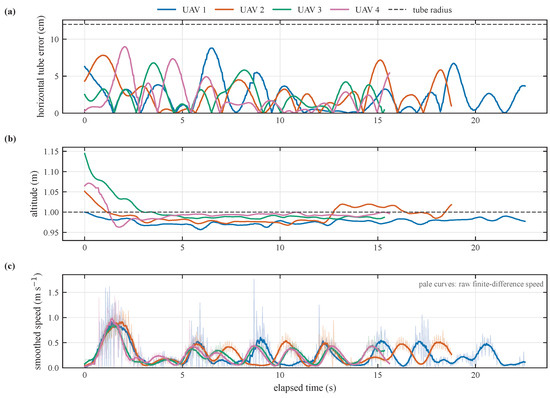Click the horizontal tube error axis title

[41, 66]
